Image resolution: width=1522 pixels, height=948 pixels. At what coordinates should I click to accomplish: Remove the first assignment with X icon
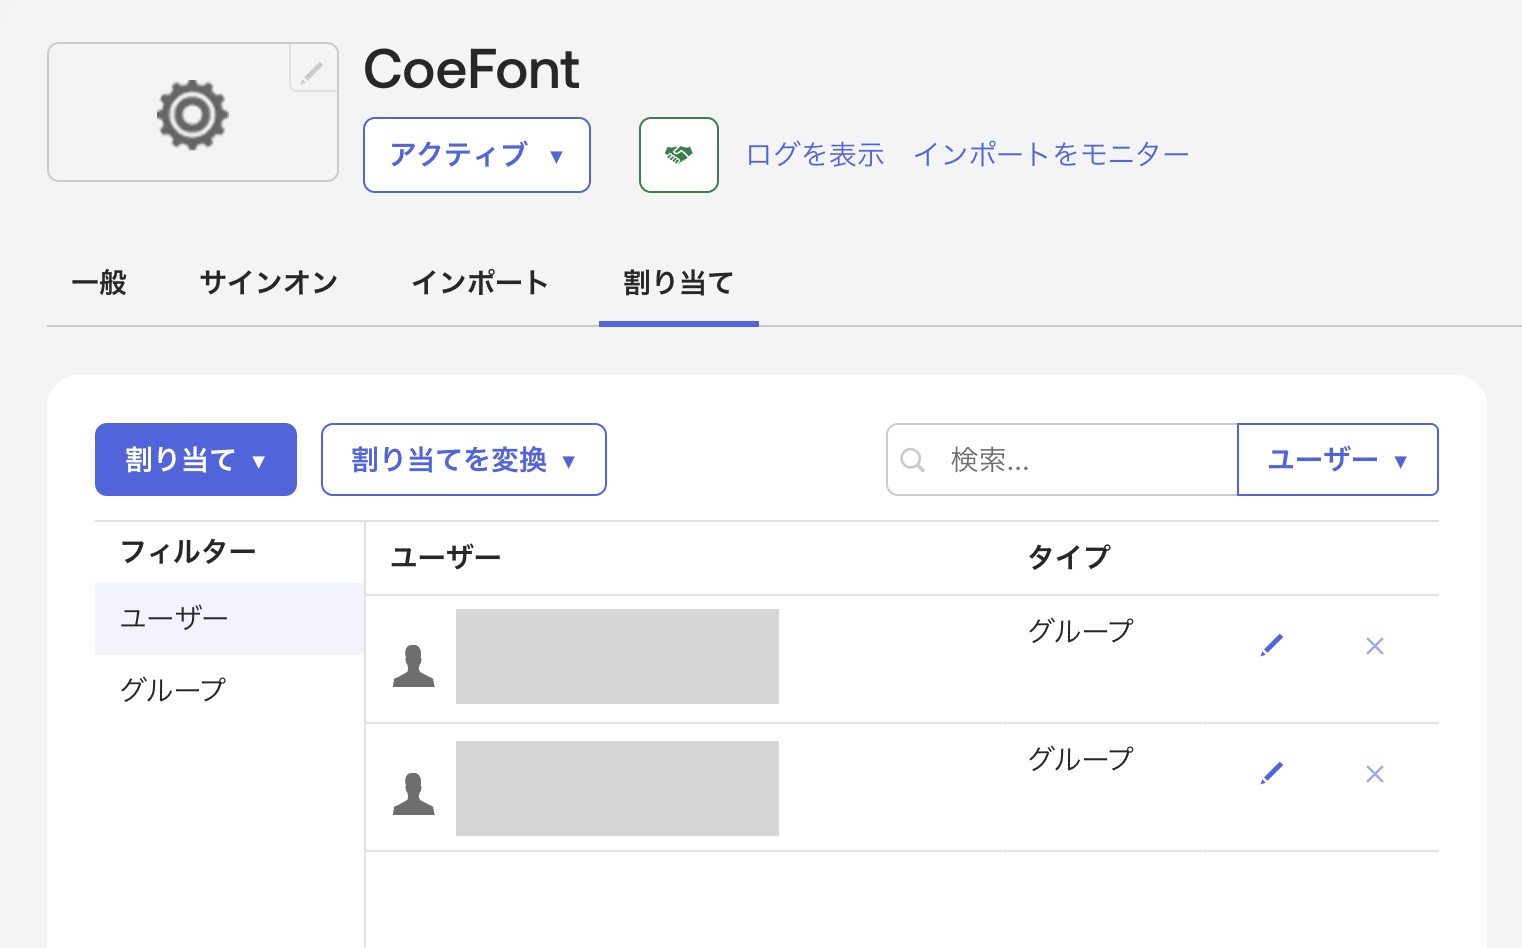tap(1375, 646)
